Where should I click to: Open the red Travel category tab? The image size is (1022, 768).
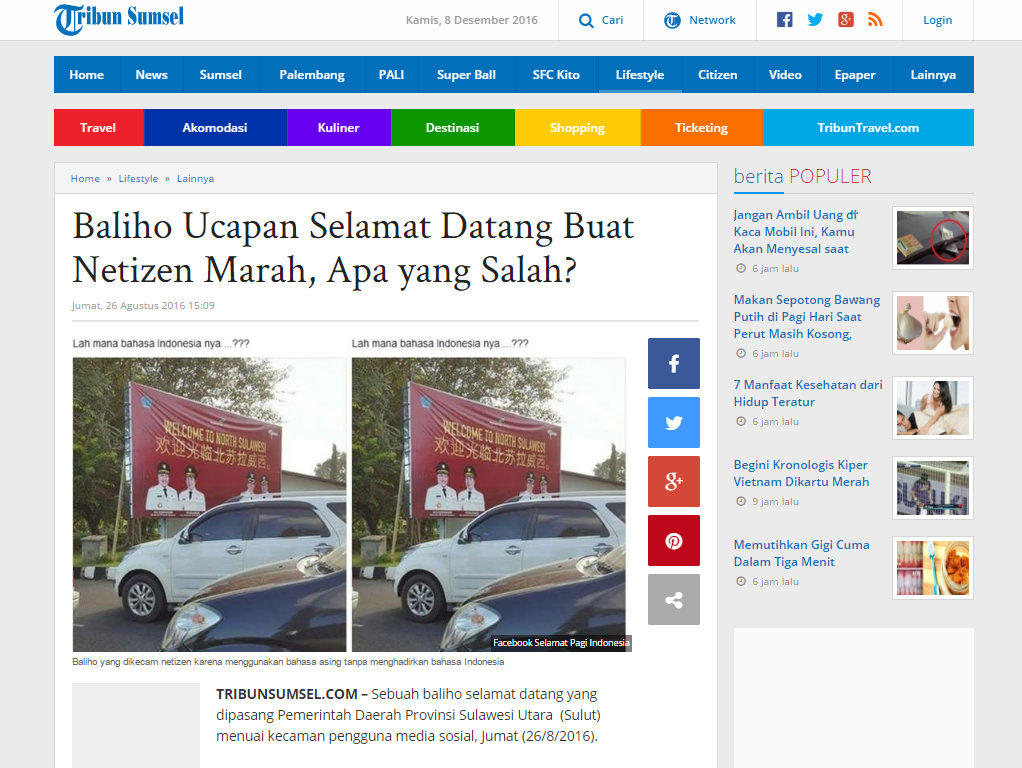click(x=98, y=128)
